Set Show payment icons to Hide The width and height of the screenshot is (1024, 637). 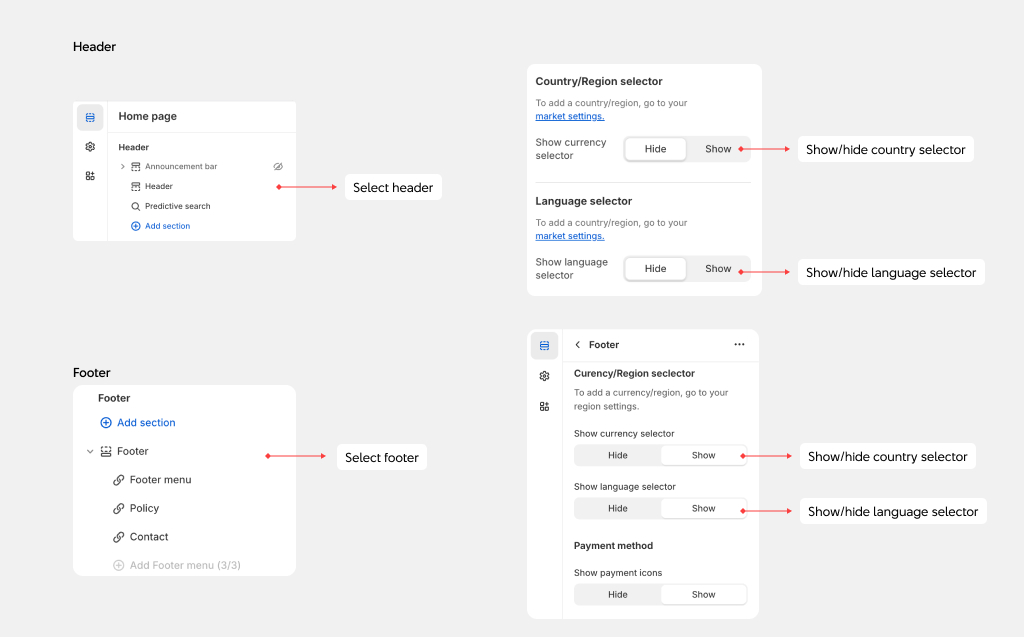(618, 594)
